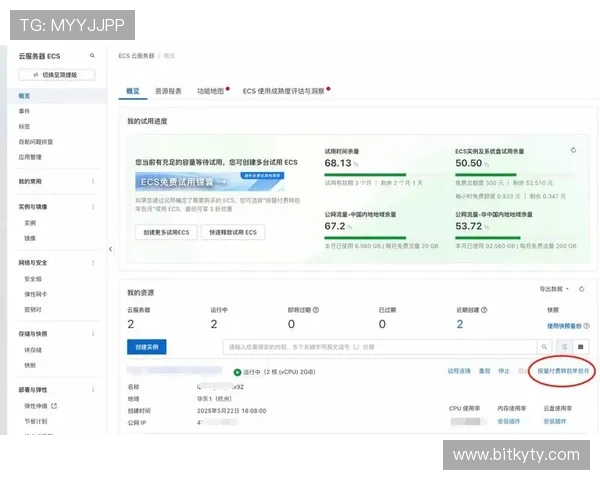Open 密钥对 in the sidebar
Viewport: 600px width, 480px height.
(33, 310)
